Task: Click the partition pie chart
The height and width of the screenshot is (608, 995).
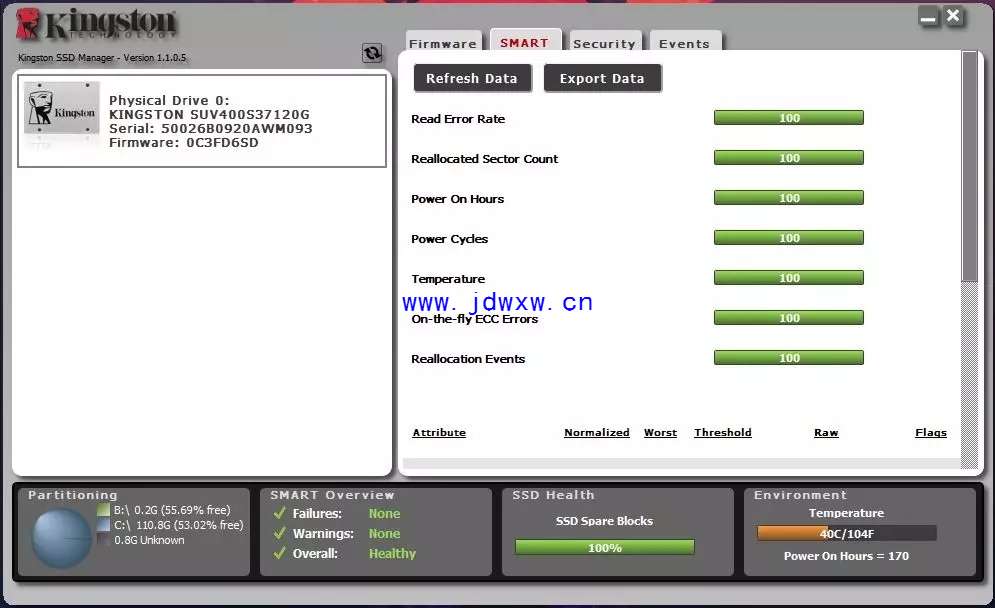Action: point(62,539)
